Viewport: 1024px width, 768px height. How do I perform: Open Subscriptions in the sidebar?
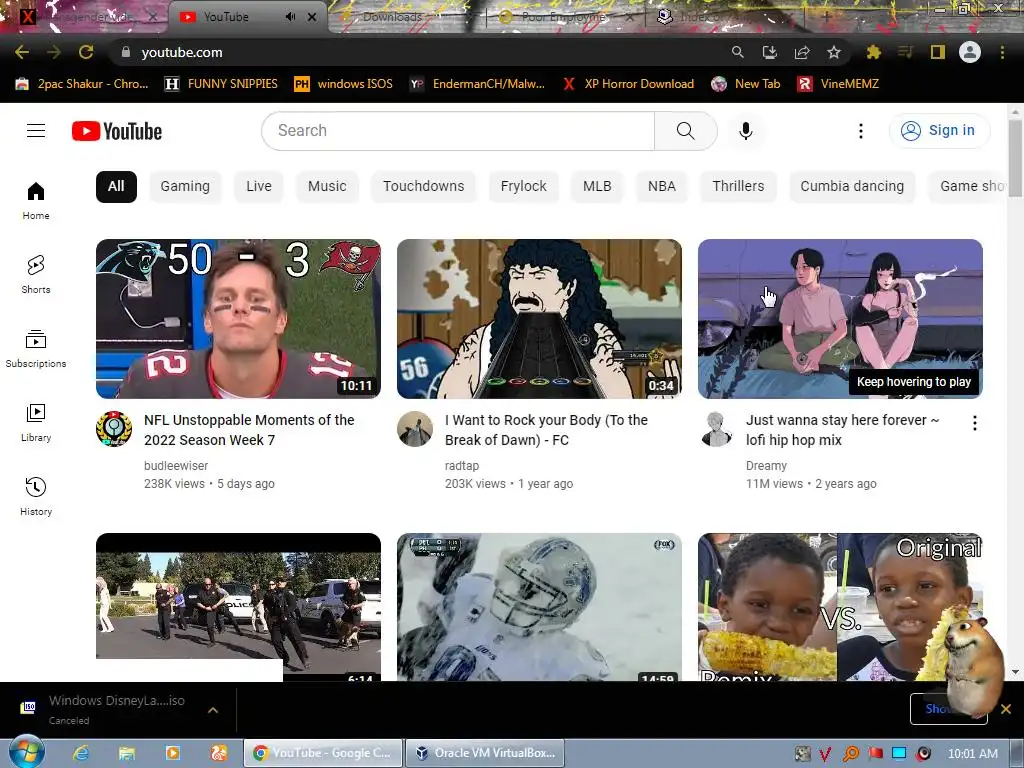36,349
